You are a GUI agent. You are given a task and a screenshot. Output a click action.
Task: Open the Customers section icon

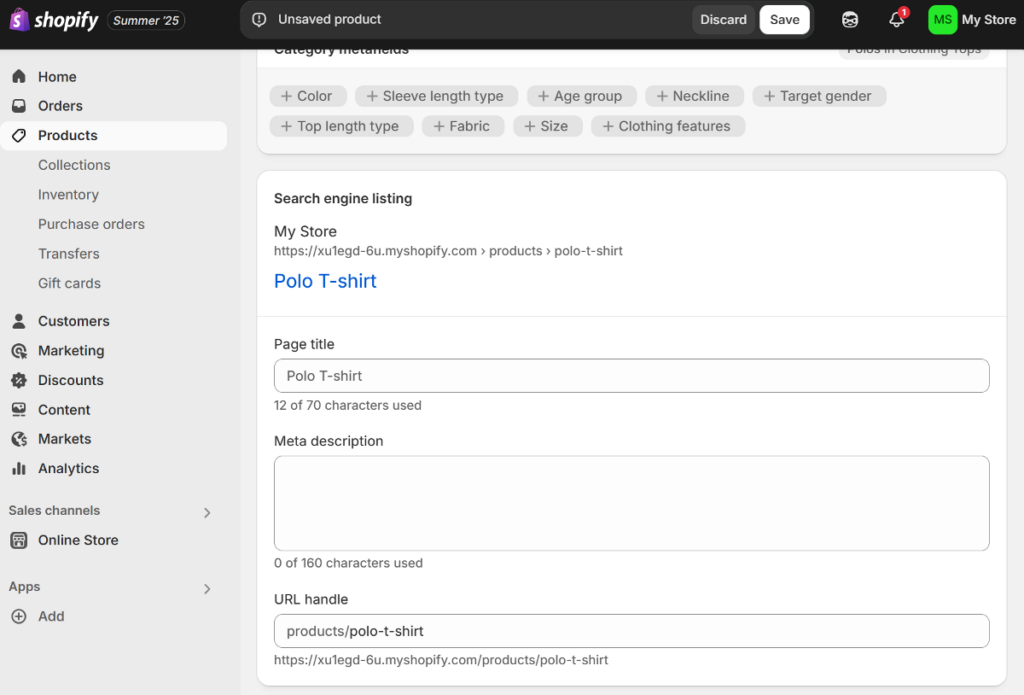[20, 321]
